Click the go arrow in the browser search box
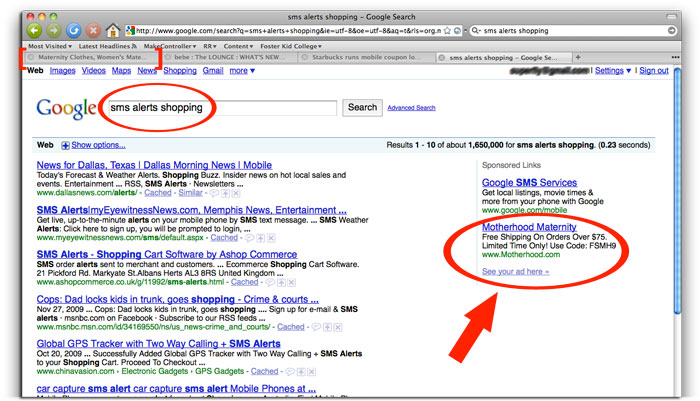700x401 pixels. pyautogui.click(x=671, y=30)
